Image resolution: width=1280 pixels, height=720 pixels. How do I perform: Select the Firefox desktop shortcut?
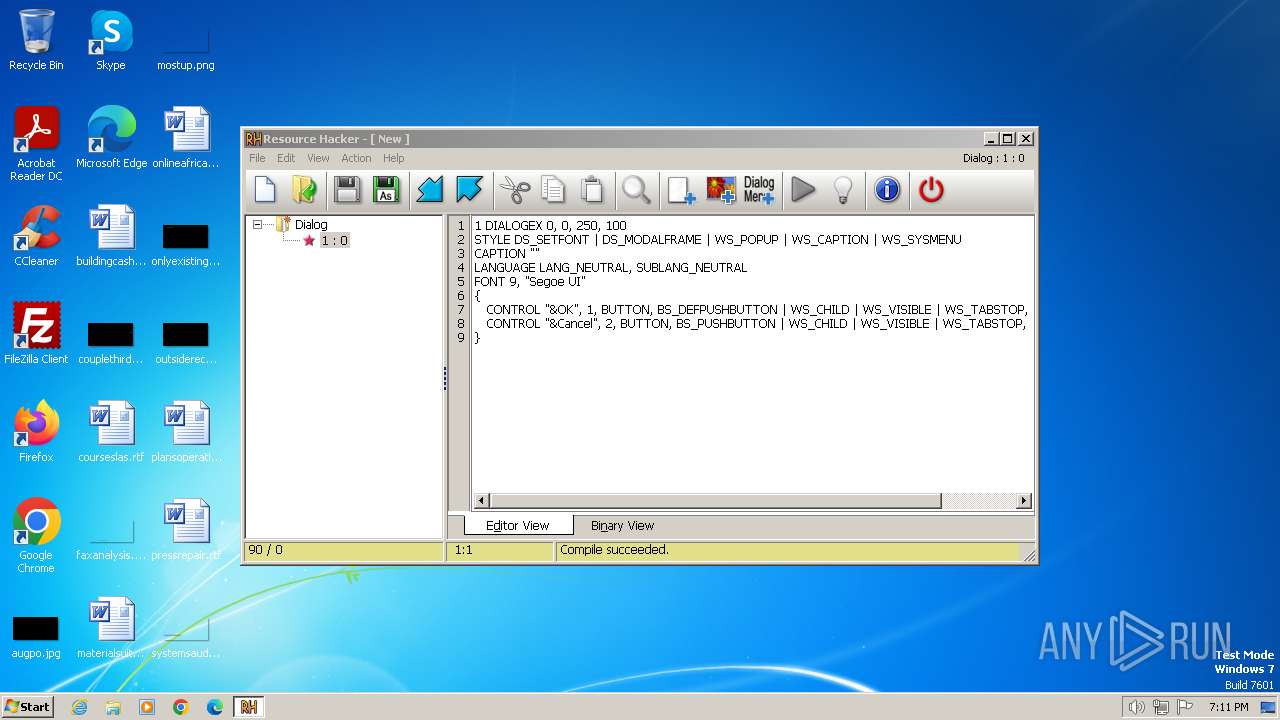[36, 432]
